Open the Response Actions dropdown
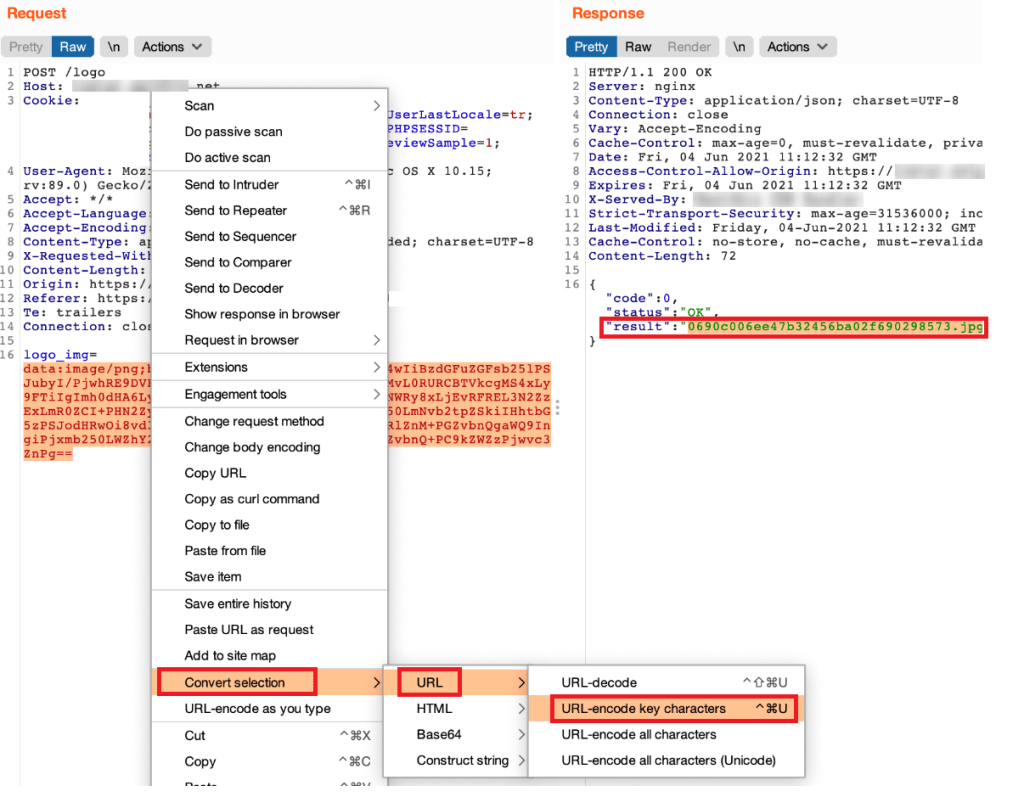 tap(798, 47)
